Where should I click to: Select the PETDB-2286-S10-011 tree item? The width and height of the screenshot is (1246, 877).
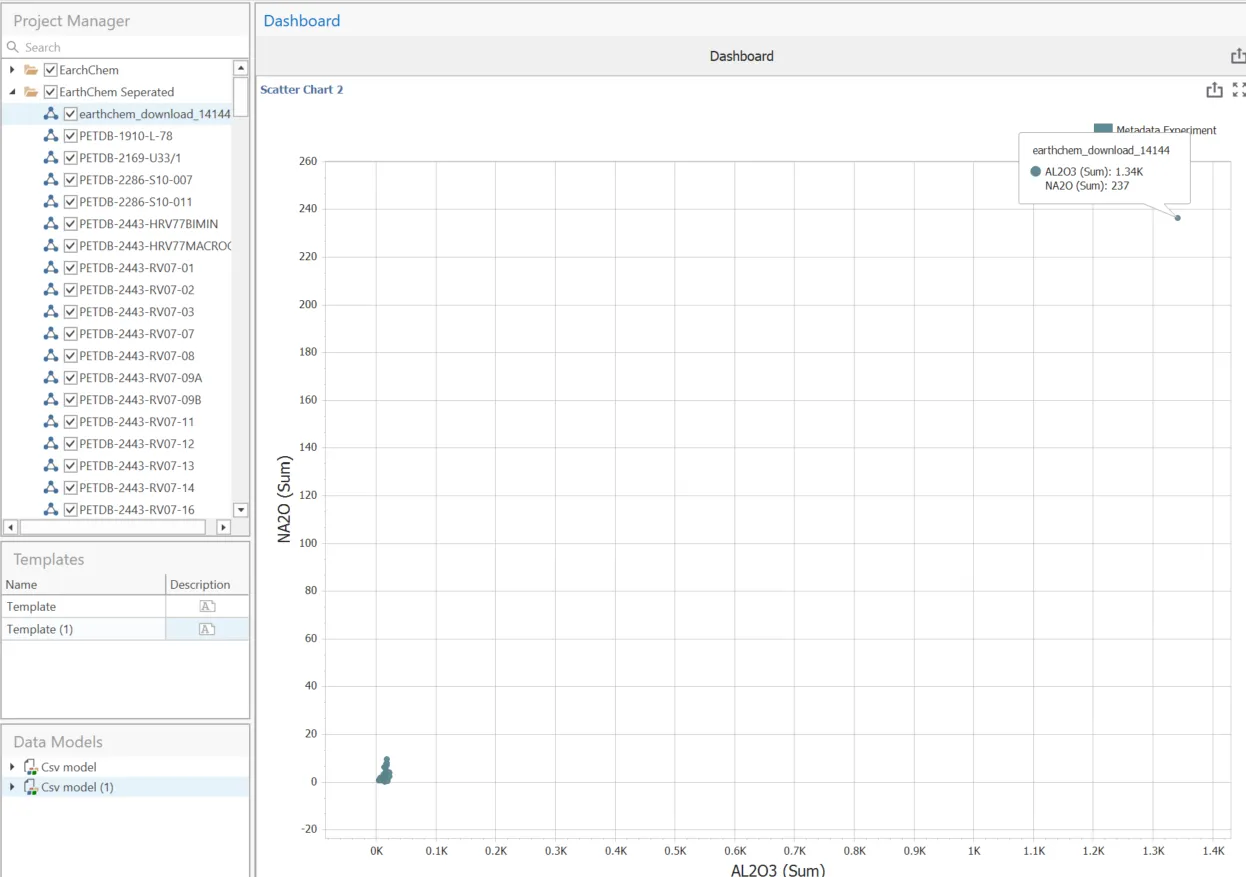[x=136, y=202]
